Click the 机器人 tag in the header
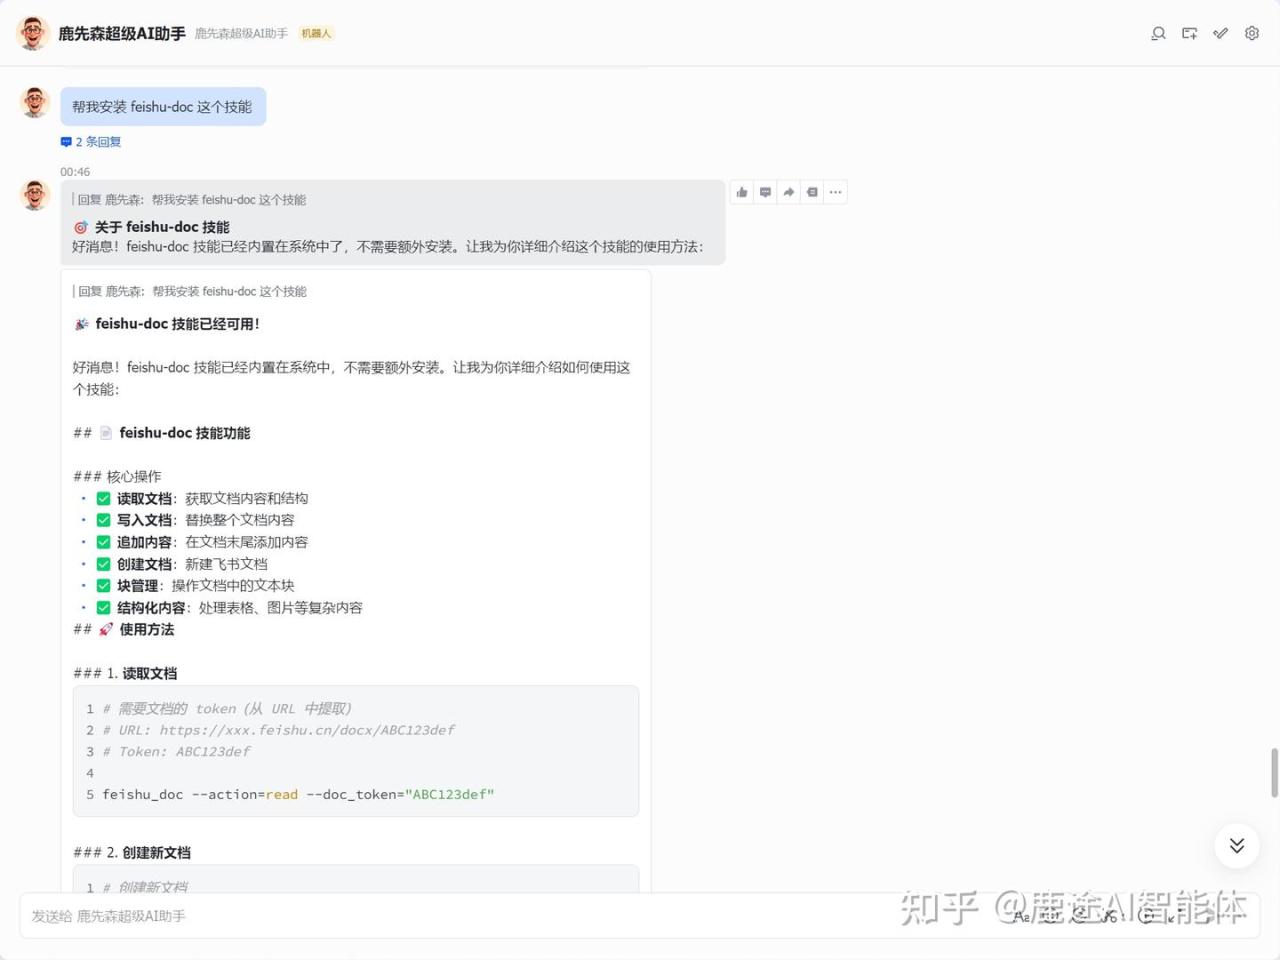 tap(316, 34)
